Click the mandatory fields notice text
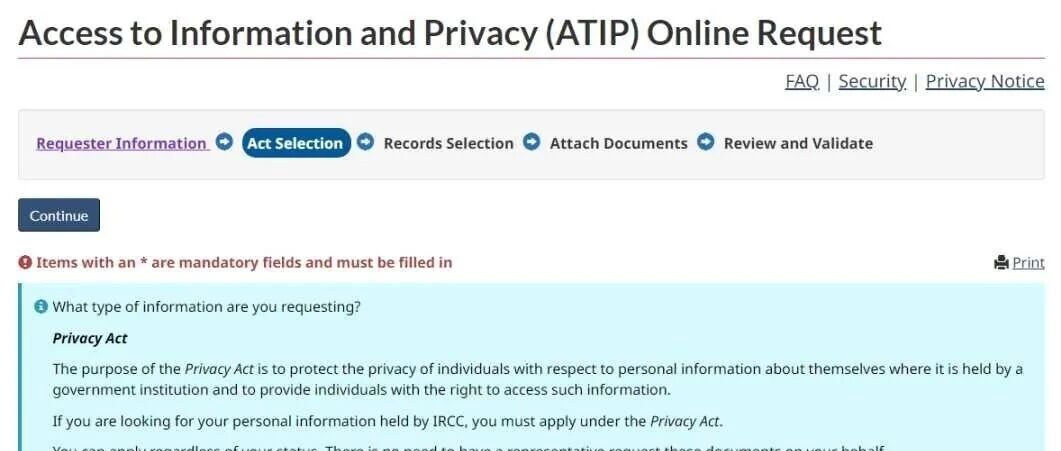The width and height of the screenshot is (1061, 451). [x=244, y=262]
